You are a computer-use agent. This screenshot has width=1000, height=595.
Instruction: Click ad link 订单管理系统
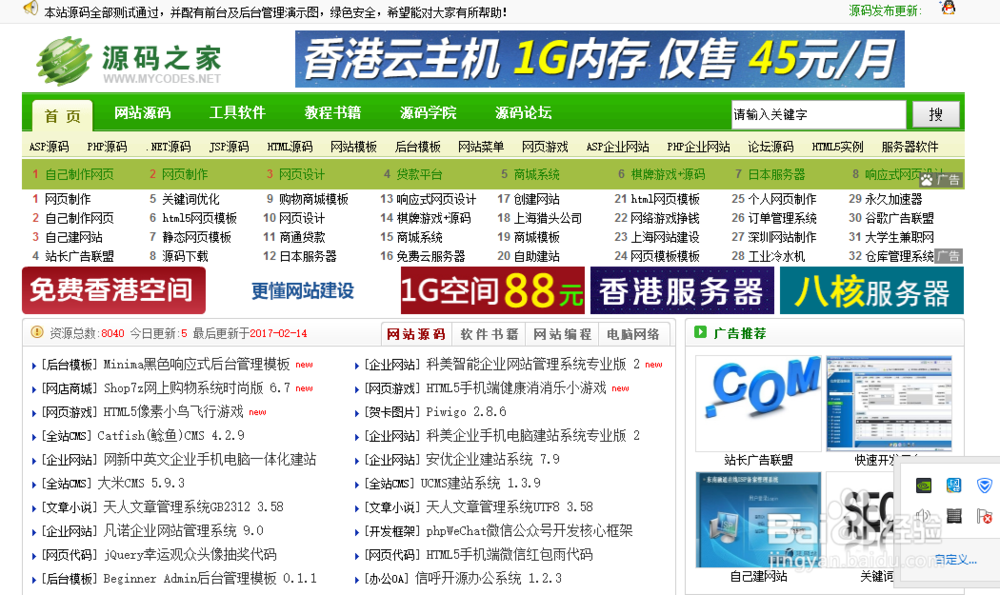(782, 218)
